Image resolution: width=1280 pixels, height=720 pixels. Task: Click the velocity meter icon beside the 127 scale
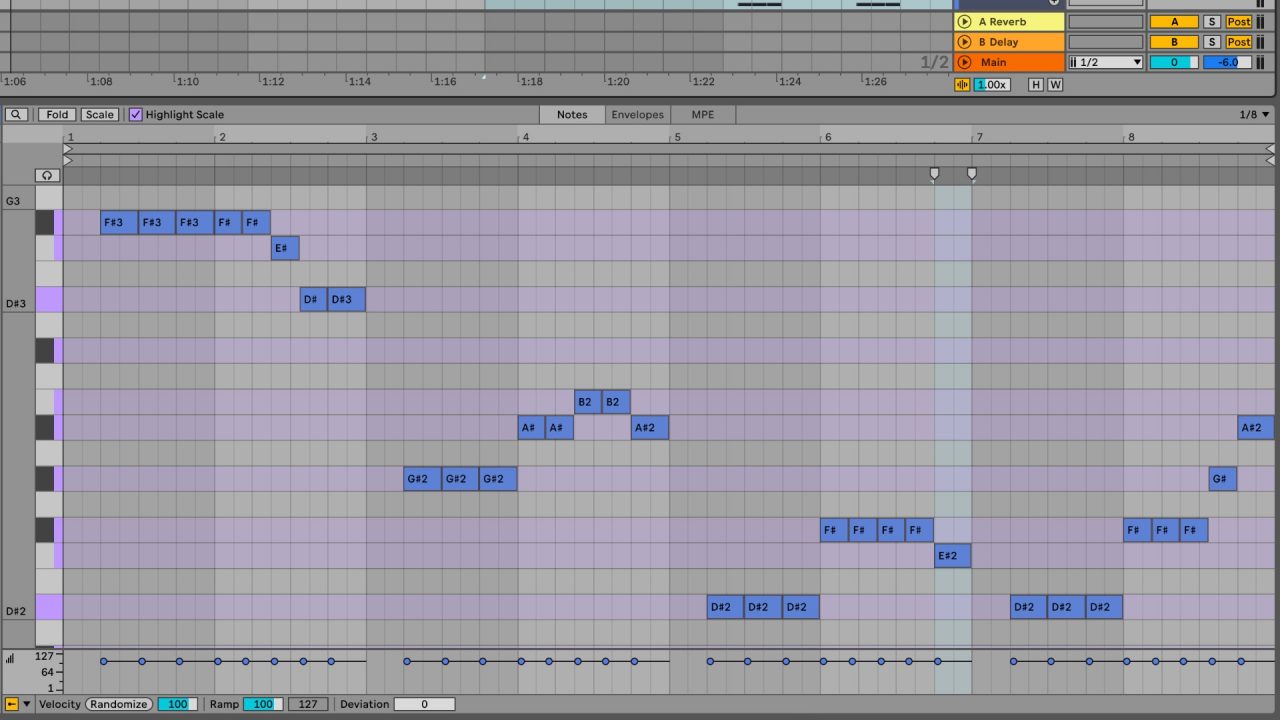pos(9,659)
